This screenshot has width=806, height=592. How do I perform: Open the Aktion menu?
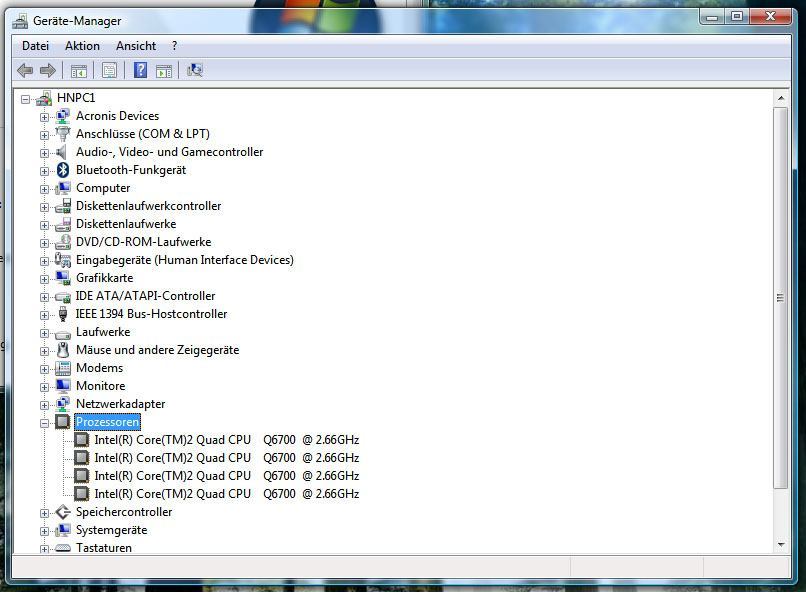(x=82, y=46)
